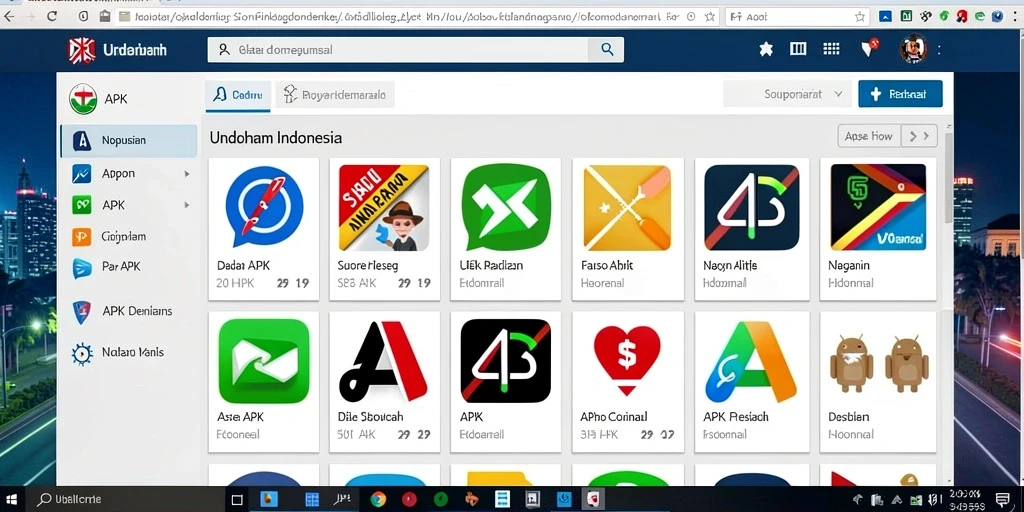Click the APK logo at sidebar top
Image resolution: width=1024 pixels, height=512 pixels.
pyautogui.click(x=83, y=99)
